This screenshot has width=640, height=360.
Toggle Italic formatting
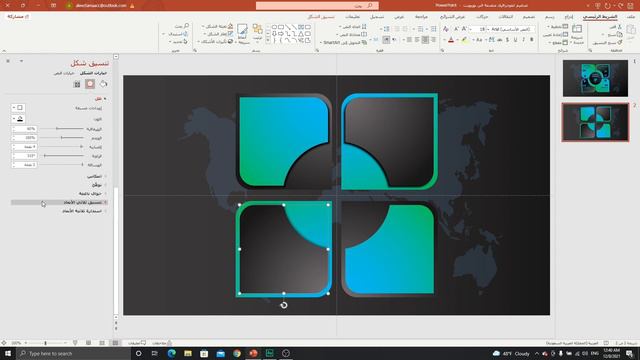523,40
